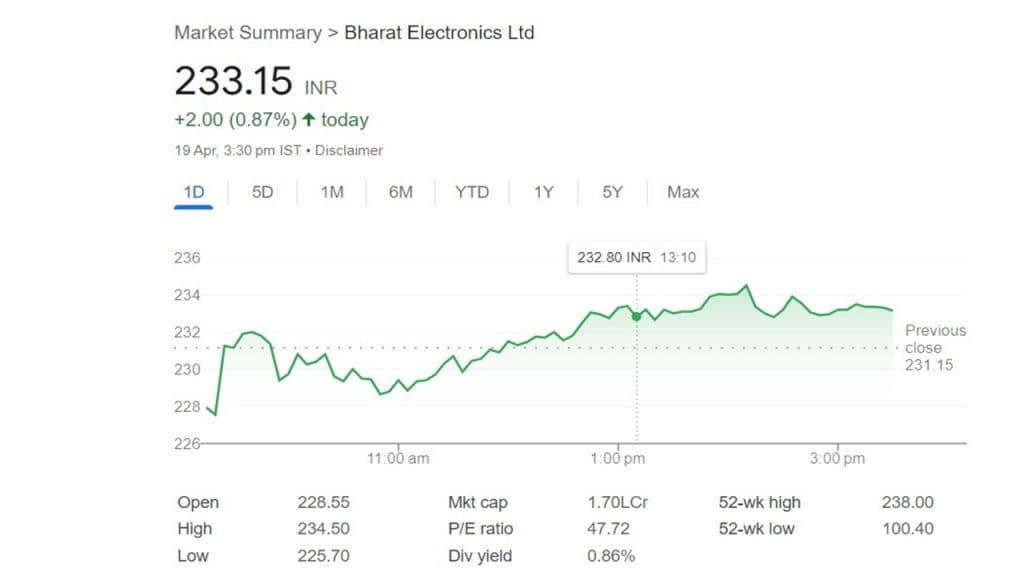Click the 3:00 pm axis label
Viewport: 1024px width, 576px height.
(837, 459)
